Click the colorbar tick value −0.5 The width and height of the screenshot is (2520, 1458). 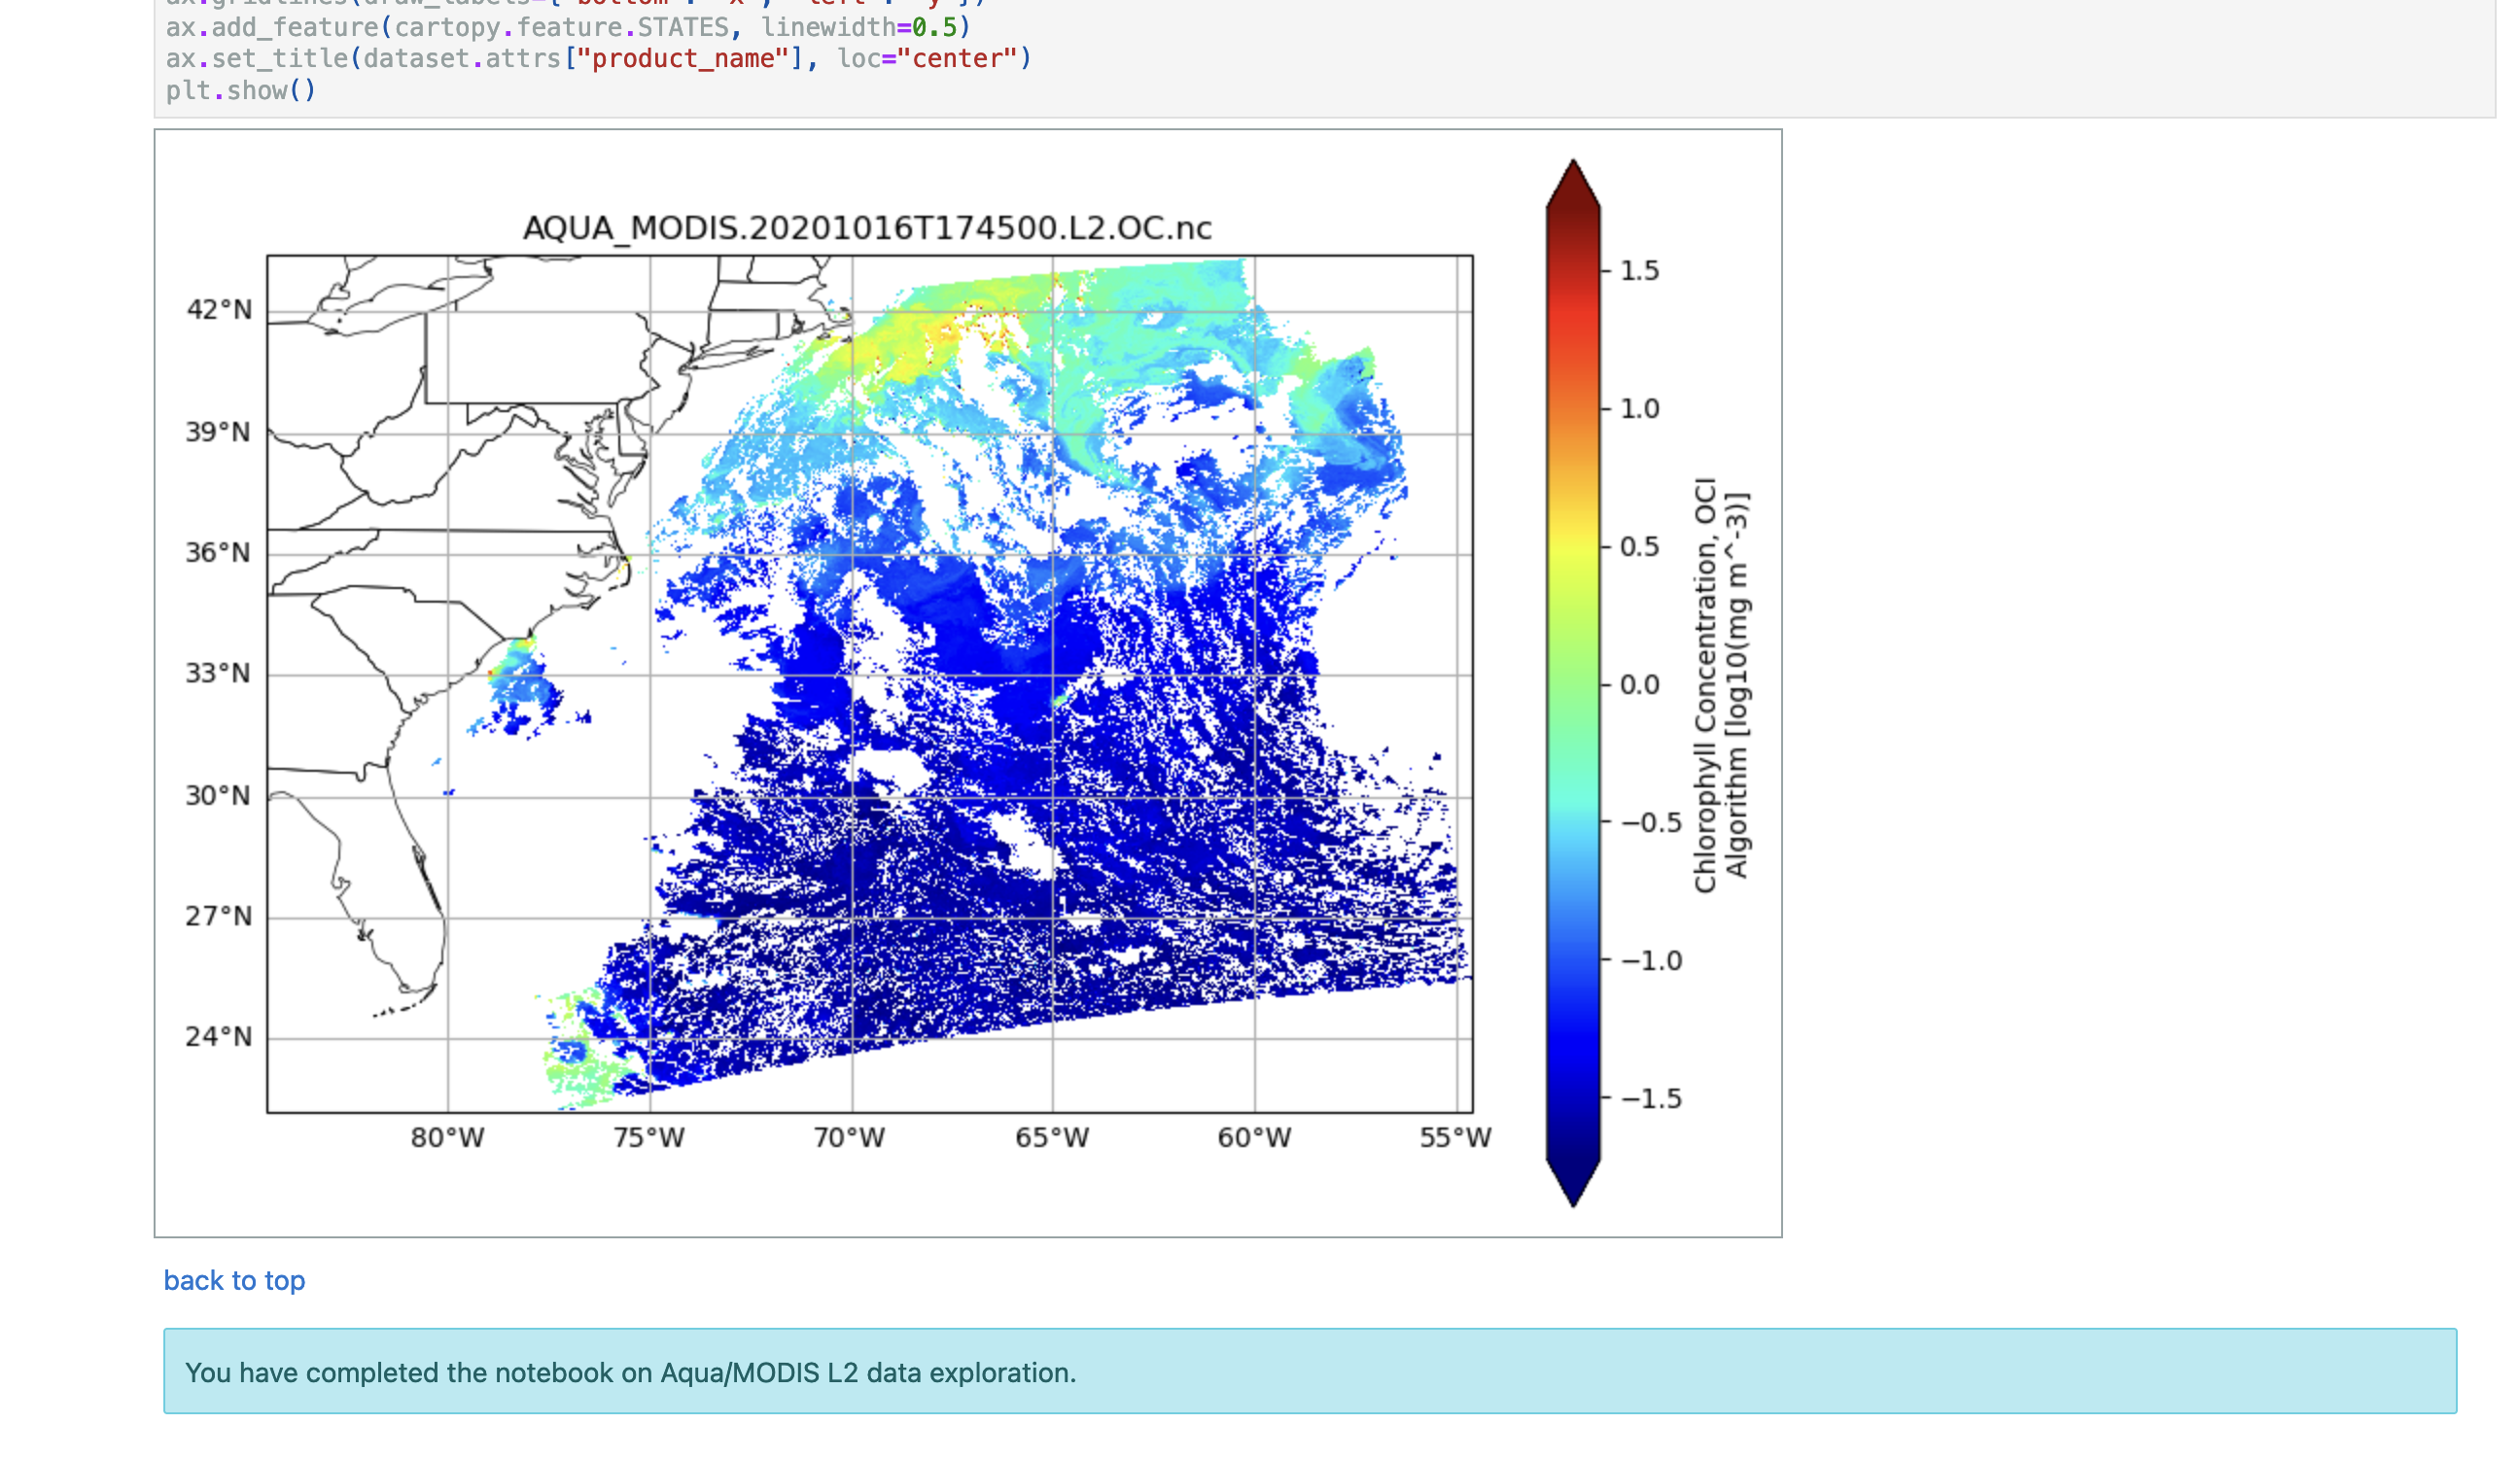click(x=1651, y=823)
